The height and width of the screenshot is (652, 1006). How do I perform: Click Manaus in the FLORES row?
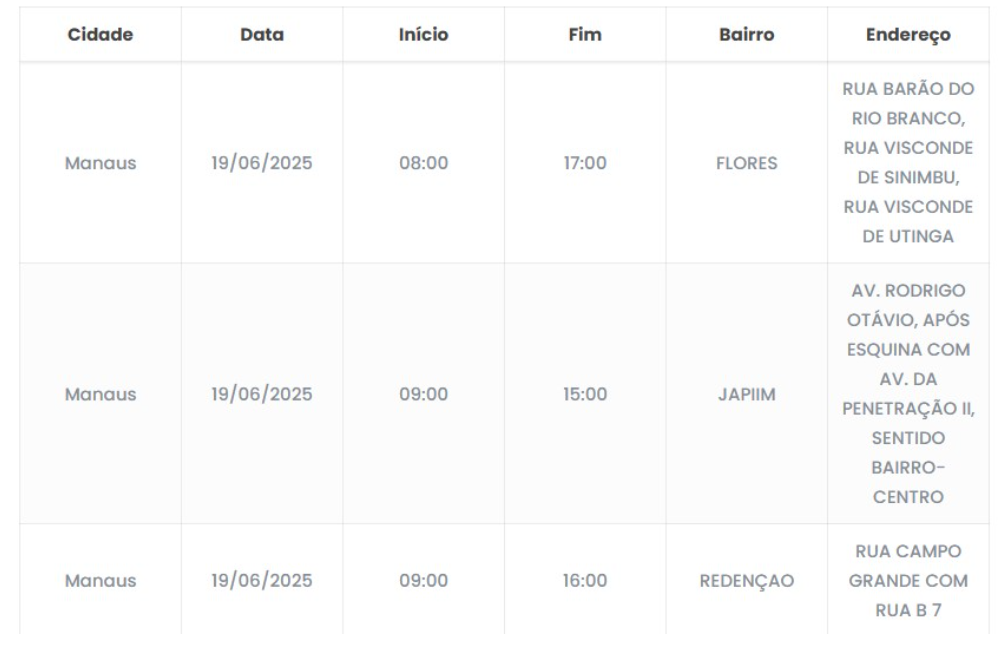point(100,163)
